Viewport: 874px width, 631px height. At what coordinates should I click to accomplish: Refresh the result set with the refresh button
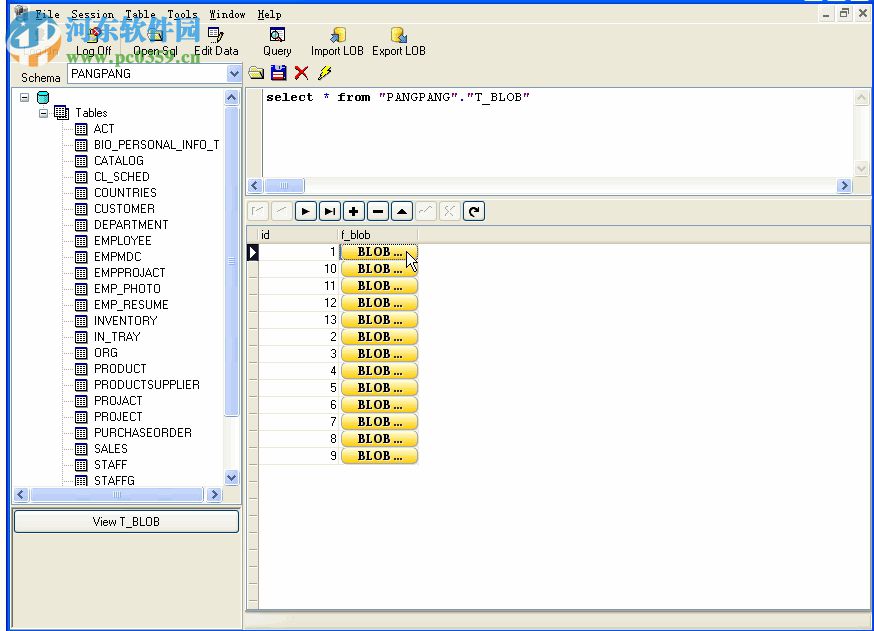point(473,211)
